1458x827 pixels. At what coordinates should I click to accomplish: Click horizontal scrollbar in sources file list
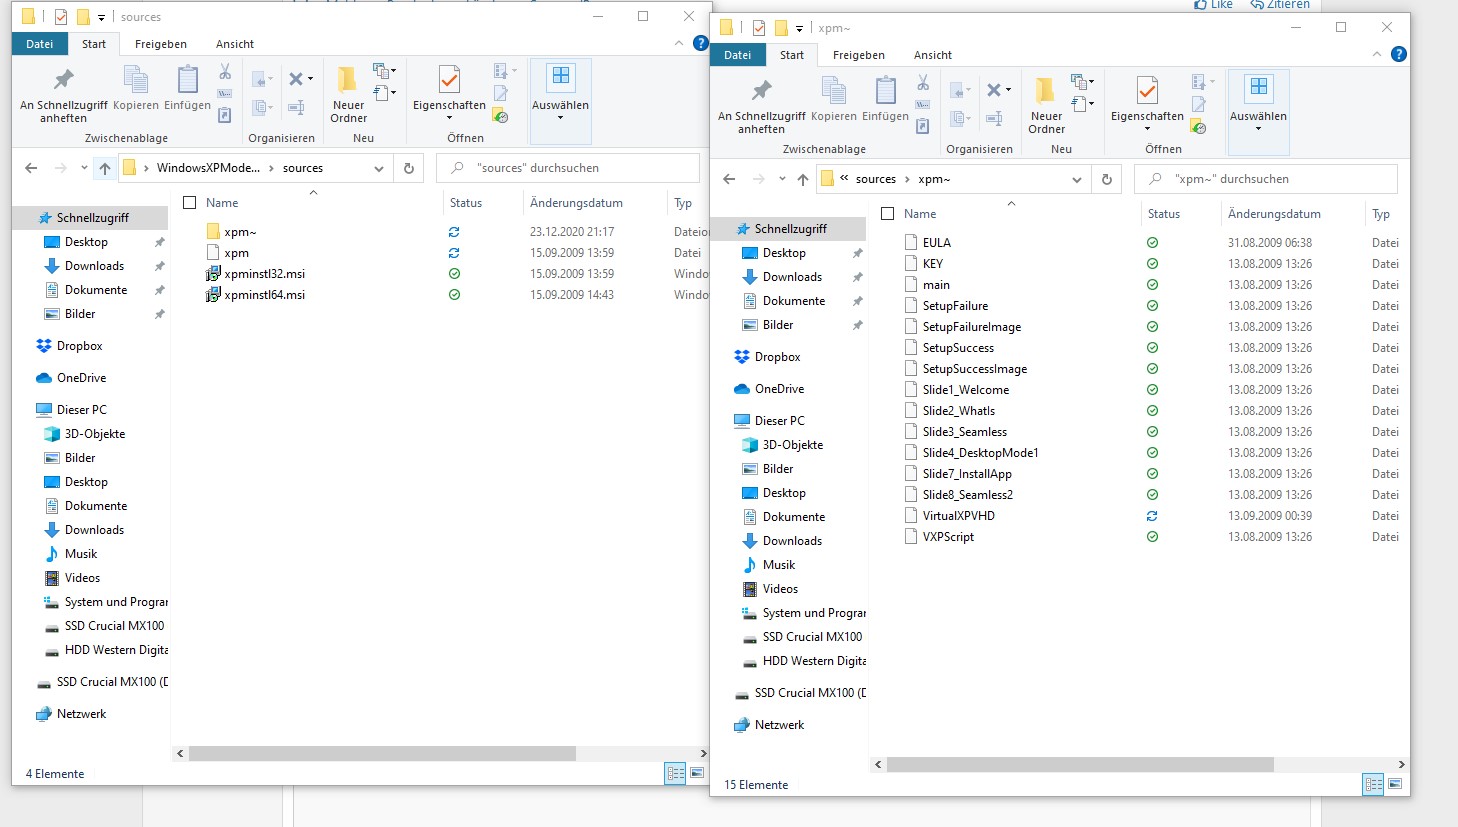(382, 753)
